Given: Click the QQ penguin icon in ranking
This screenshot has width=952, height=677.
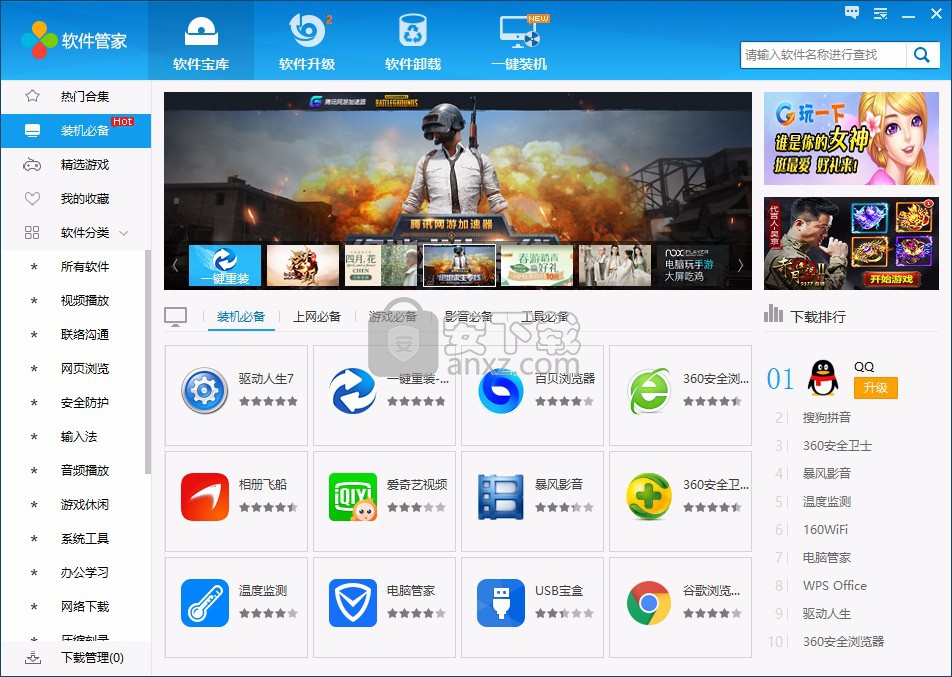Looking at the screenshot, I should pyautogui.click(x=823, y=378).
